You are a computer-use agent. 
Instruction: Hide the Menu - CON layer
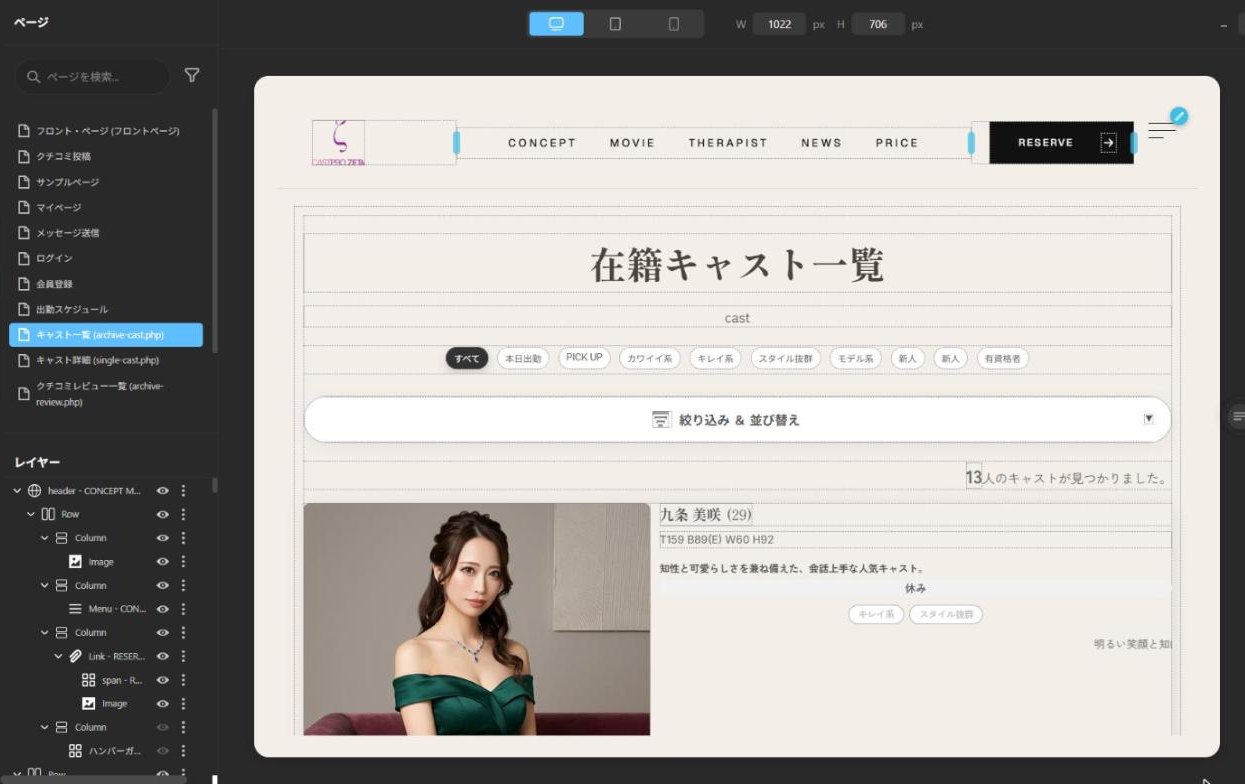pyautogui.click(x=162, y=609)
